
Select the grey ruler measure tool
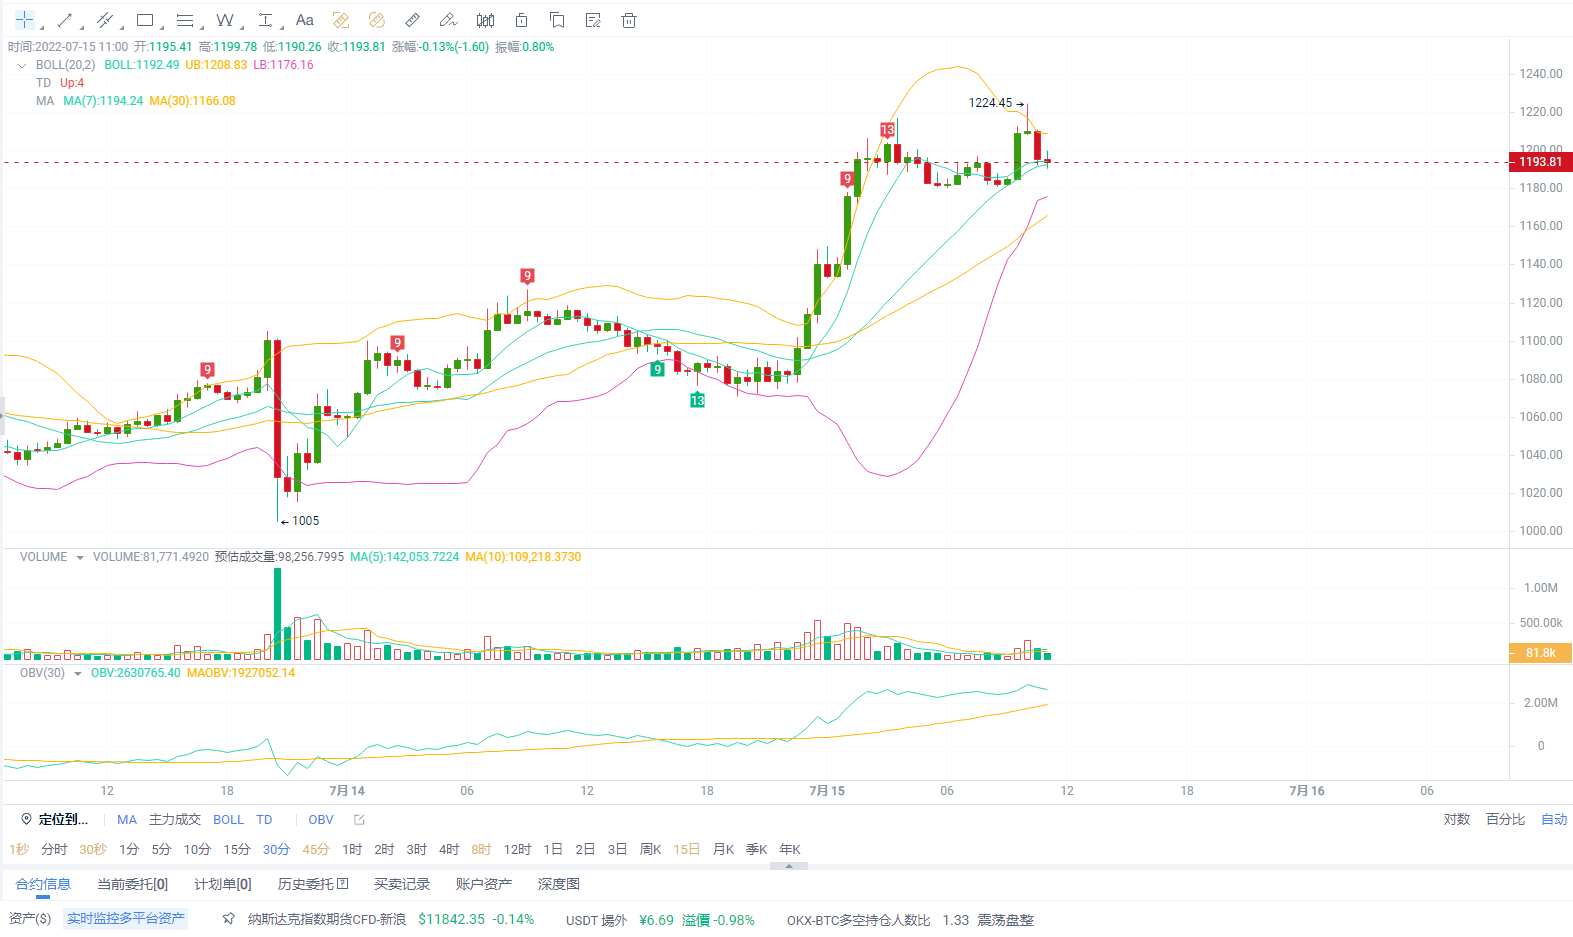[x=413, y=20]
